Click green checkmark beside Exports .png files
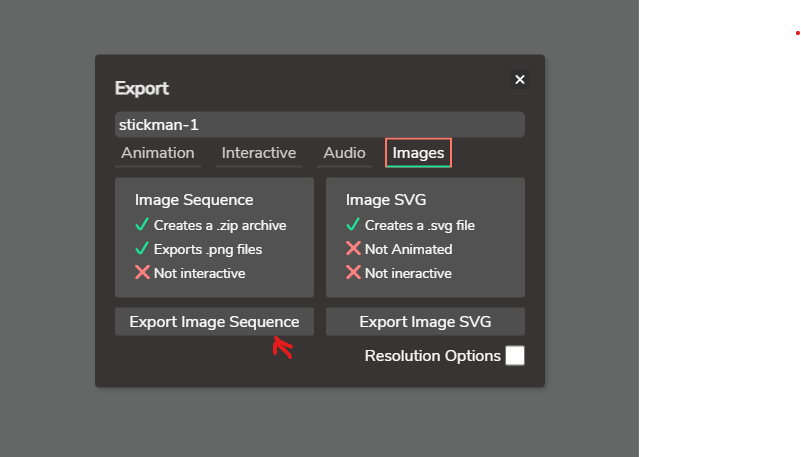Screen dimensions: 801x457 tap(142, 249)
